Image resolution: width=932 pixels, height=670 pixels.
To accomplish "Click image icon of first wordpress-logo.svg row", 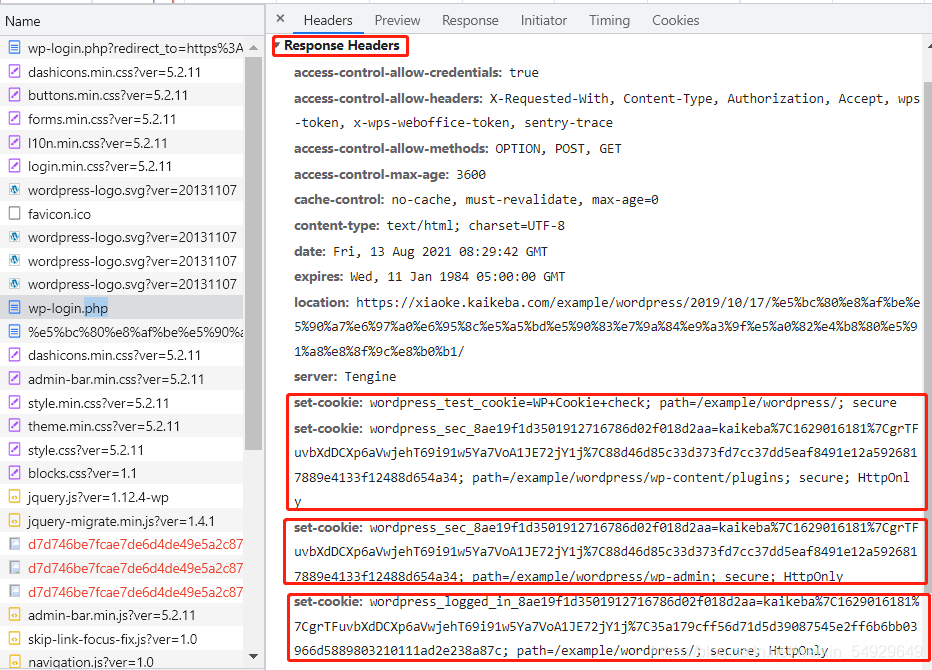I will 14,190.
